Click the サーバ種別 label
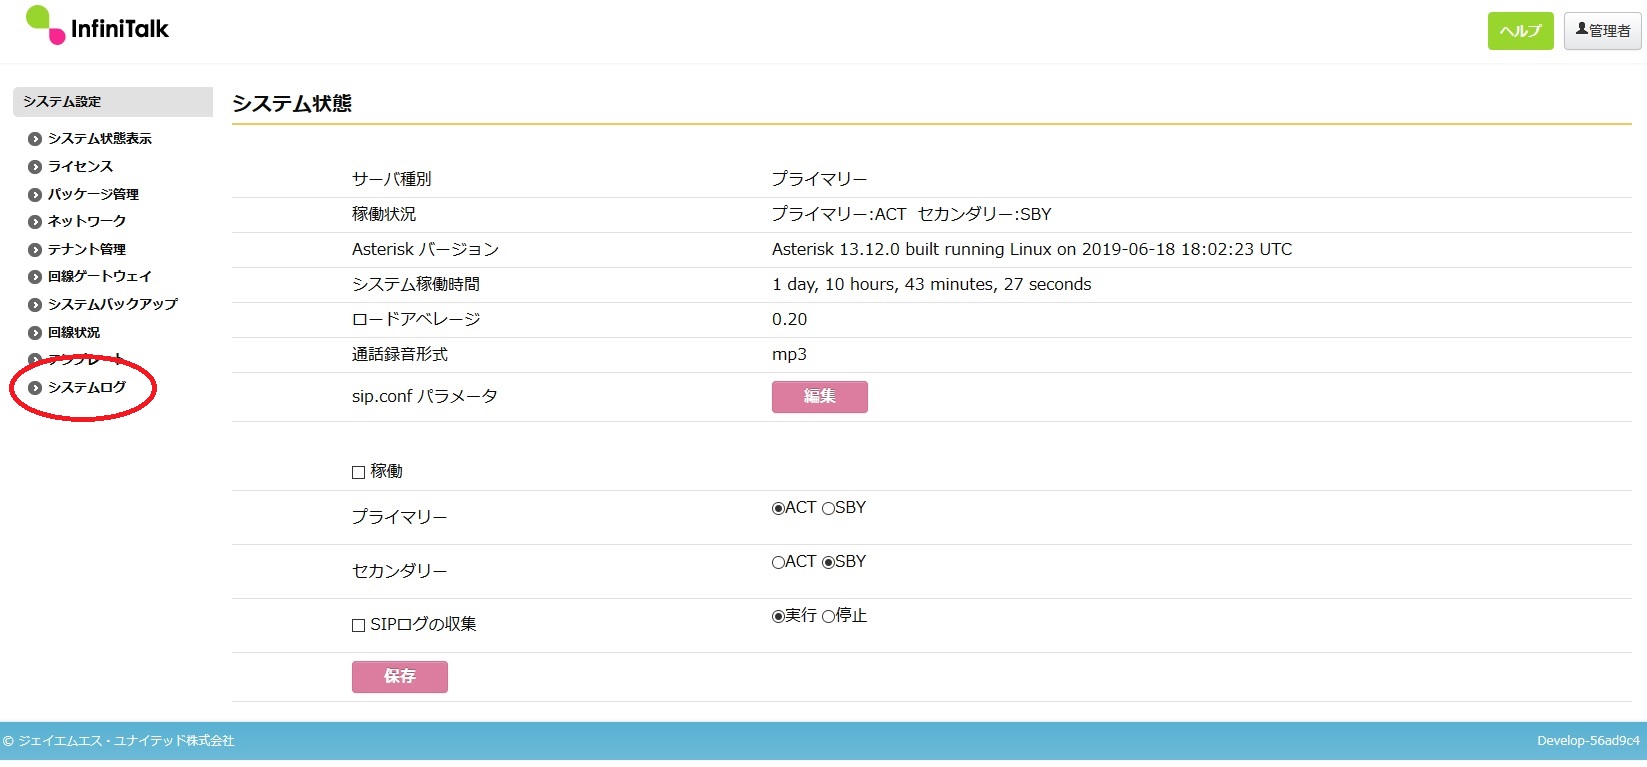This screenshot has height=767, width=1647. 392,180
